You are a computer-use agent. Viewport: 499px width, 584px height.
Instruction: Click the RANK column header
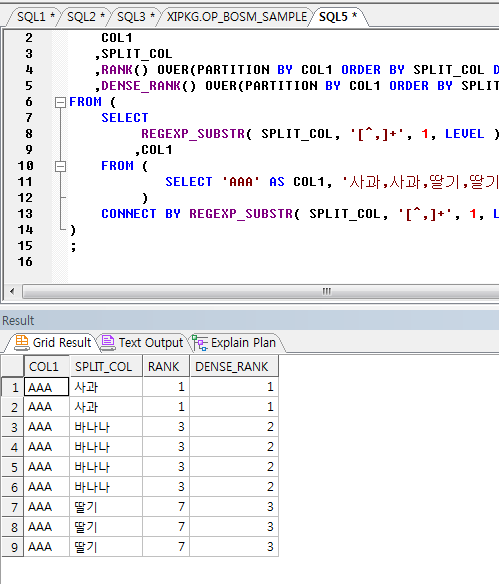pyautogui.click(x=166, y=366)
